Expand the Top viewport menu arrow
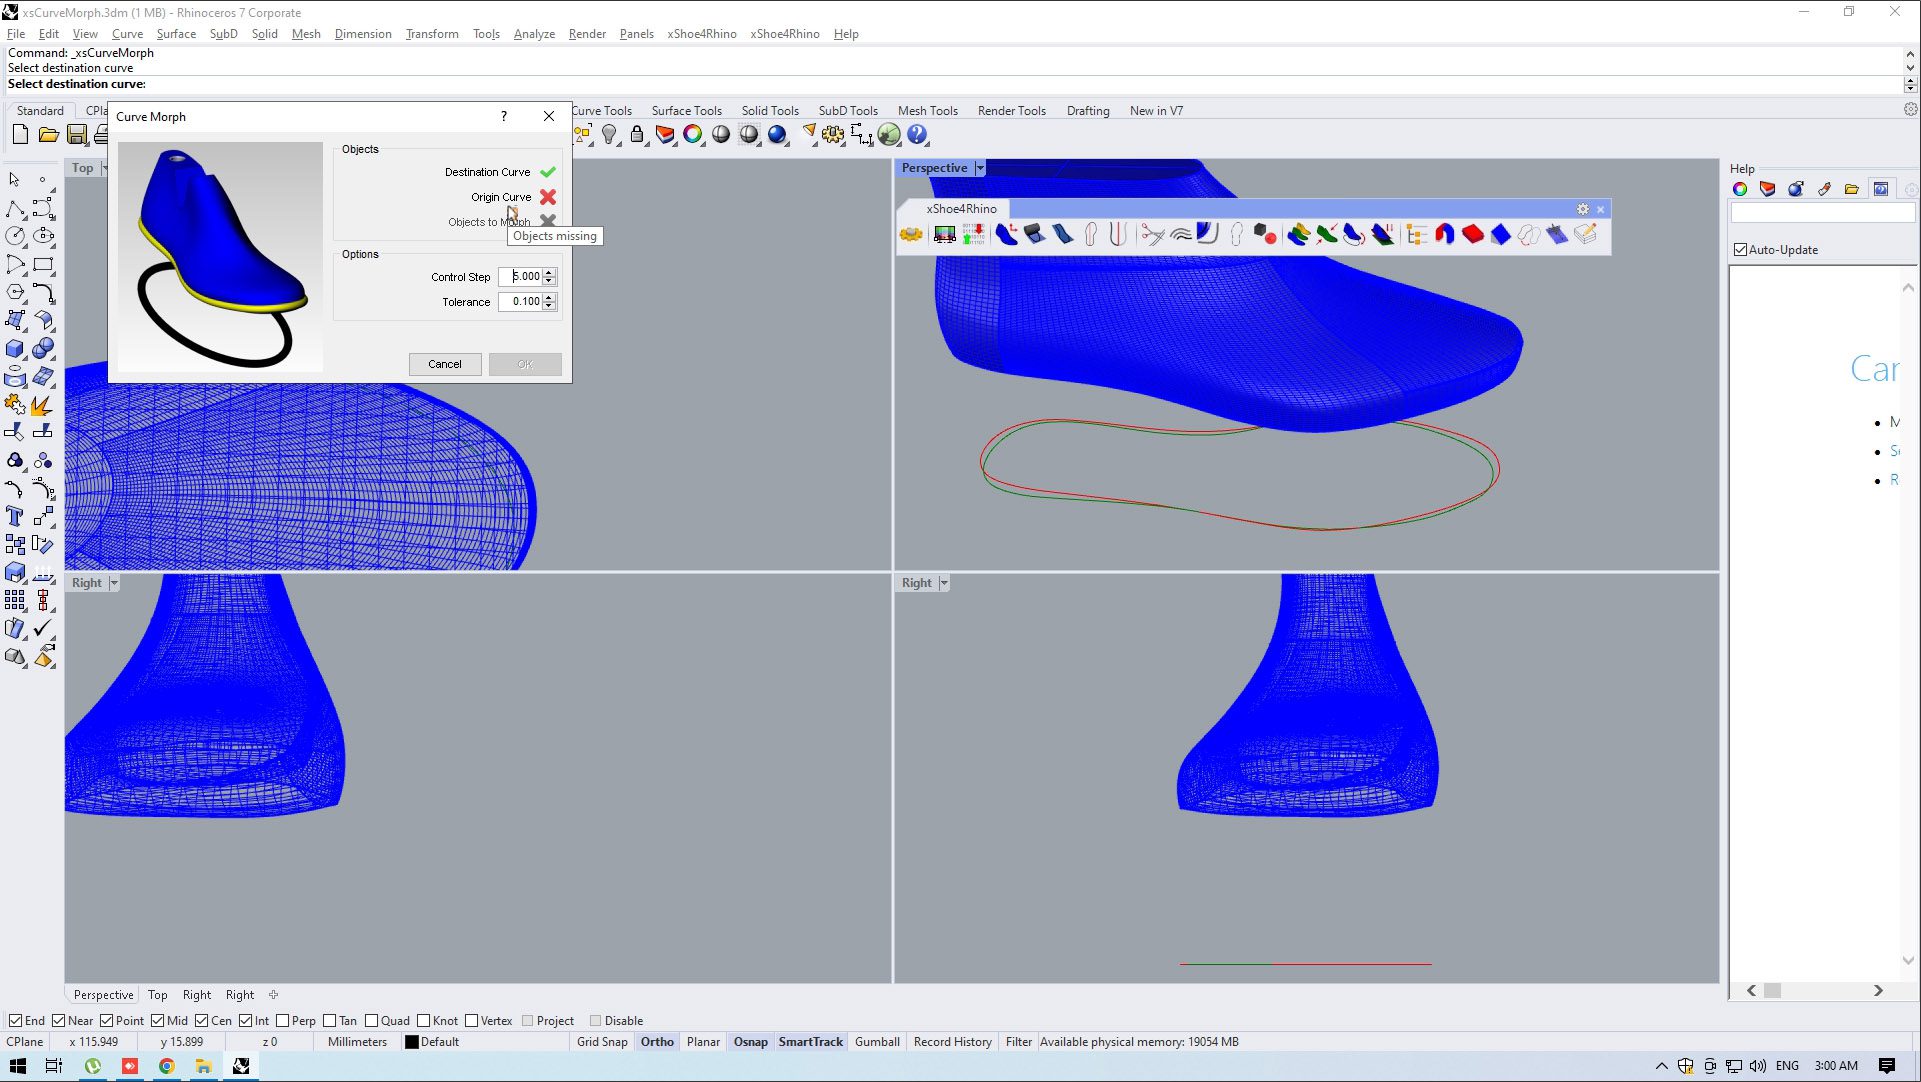 coord(104,168)
